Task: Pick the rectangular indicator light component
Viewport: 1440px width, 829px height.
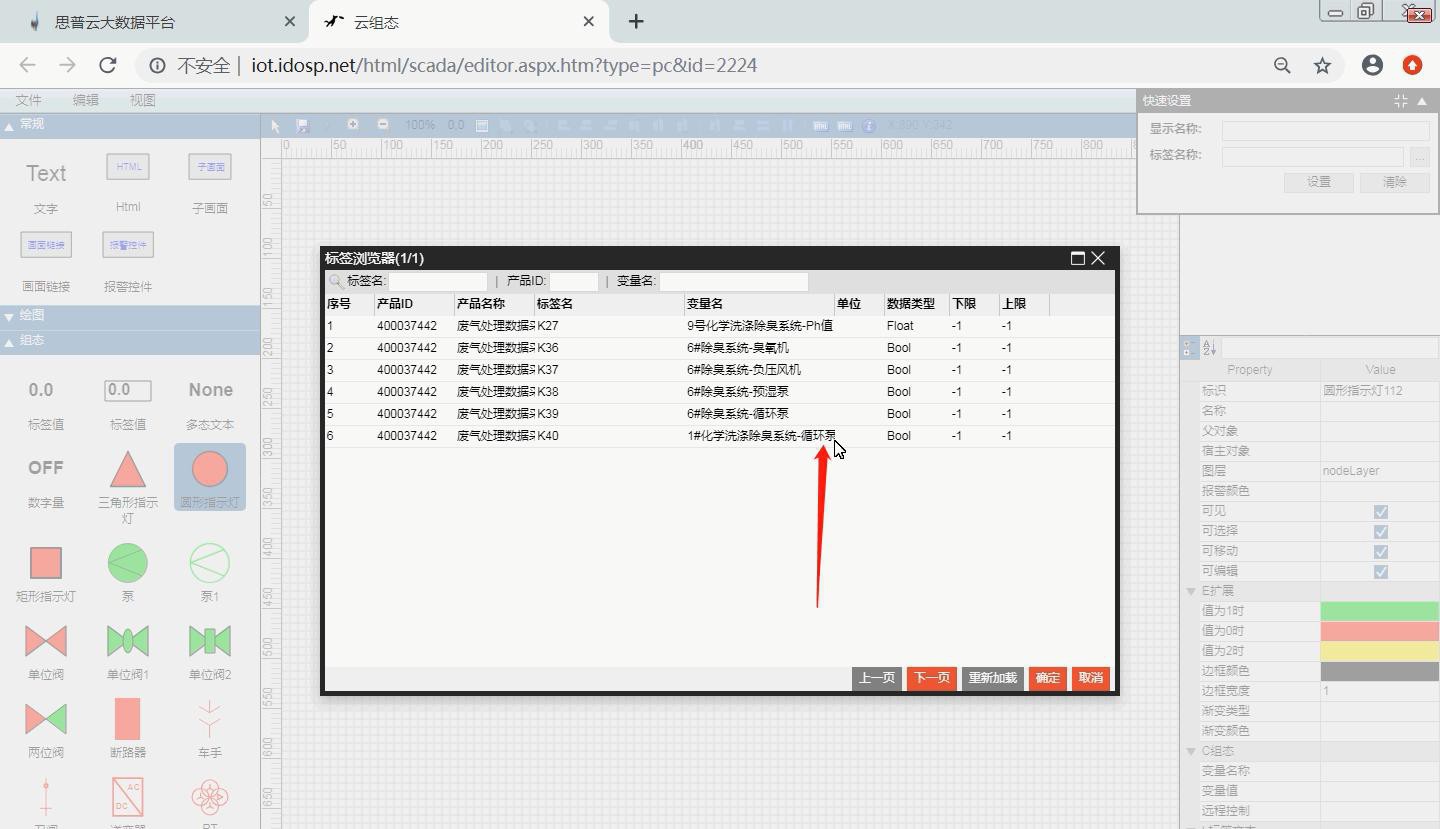Action: (46, 563)
